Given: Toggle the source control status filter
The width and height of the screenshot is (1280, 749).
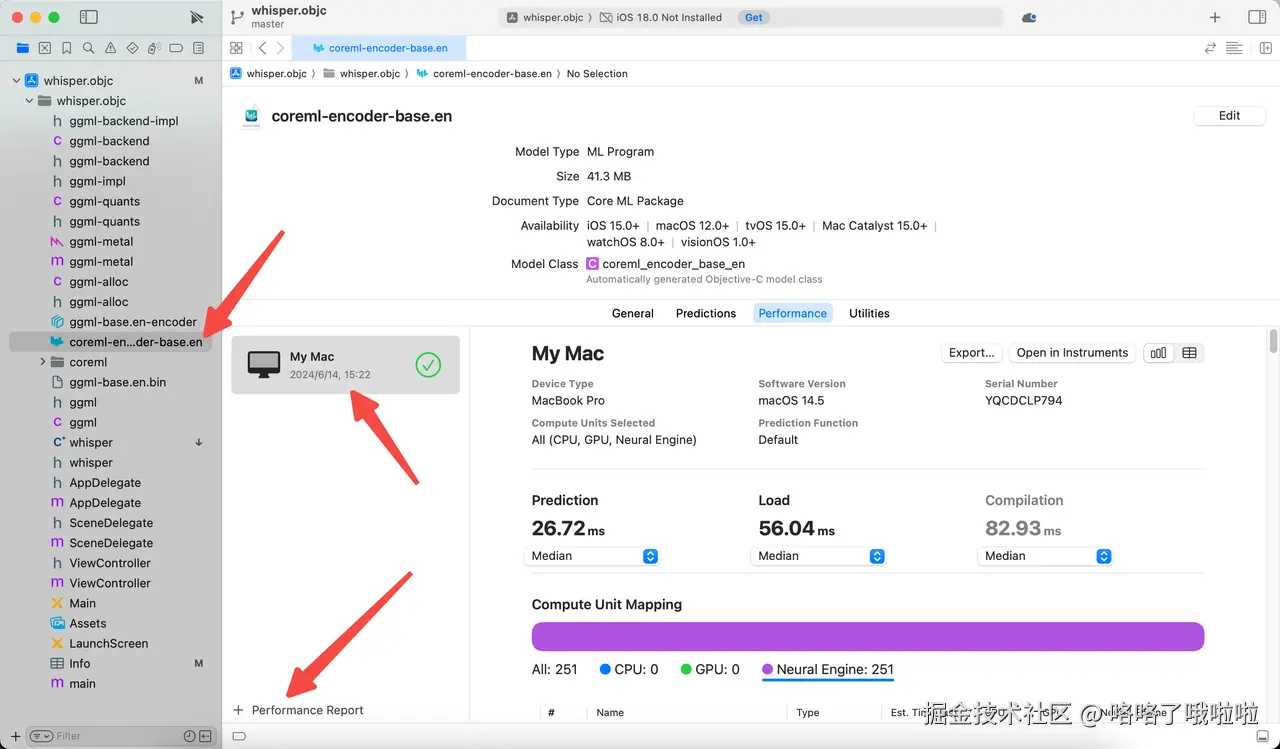Looking at the screenshot, I should pyautogui.click(x=206, y=736).
